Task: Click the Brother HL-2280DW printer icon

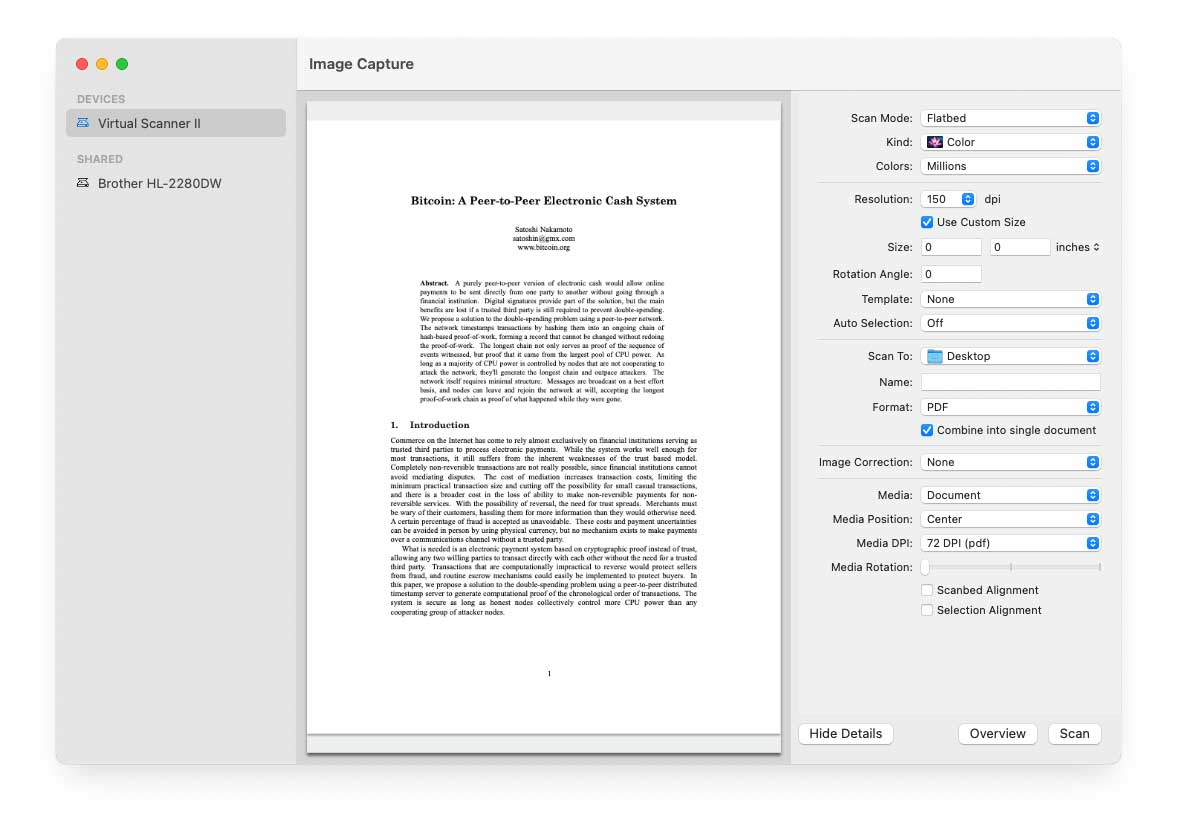Action: 83,182
